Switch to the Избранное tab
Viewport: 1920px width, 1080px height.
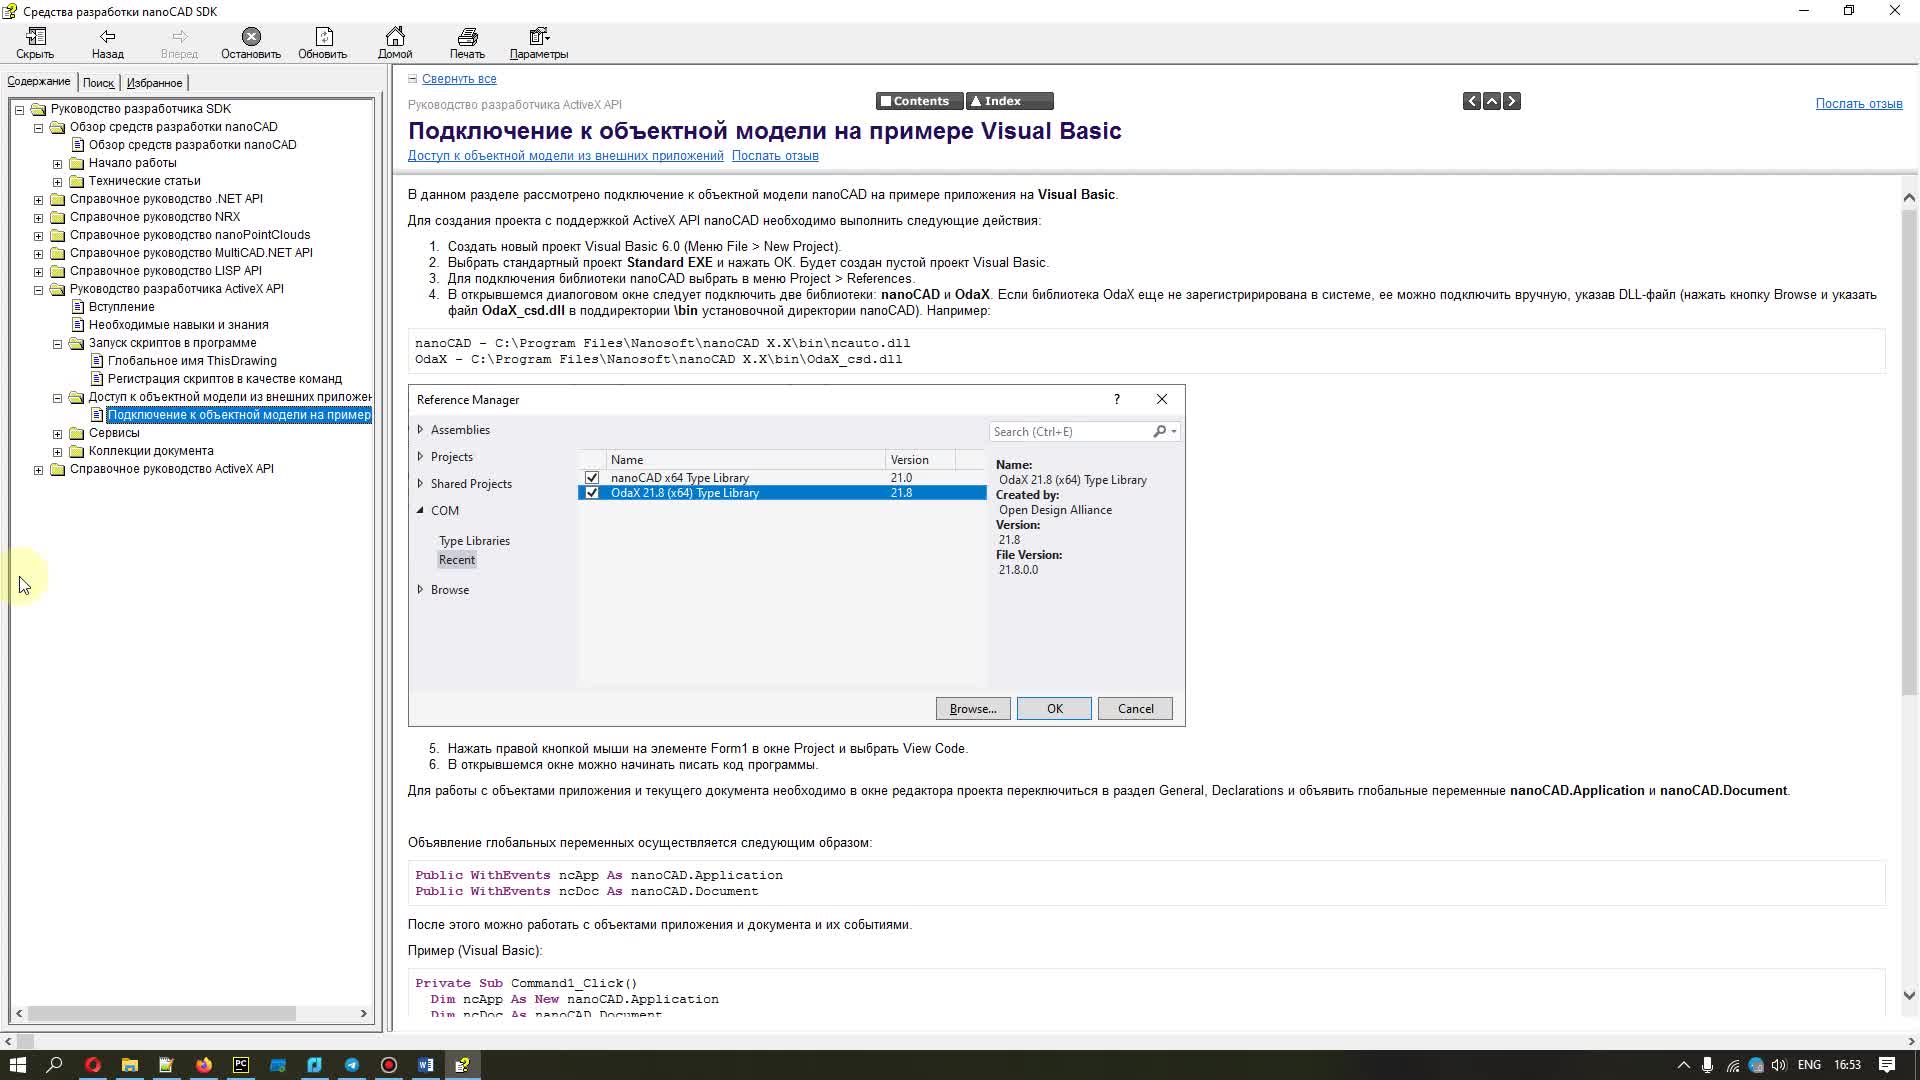154,83
